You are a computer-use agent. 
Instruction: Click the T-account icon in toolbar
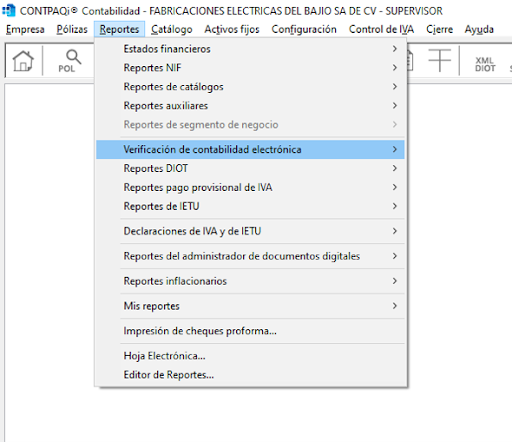(x=440, y=60)
